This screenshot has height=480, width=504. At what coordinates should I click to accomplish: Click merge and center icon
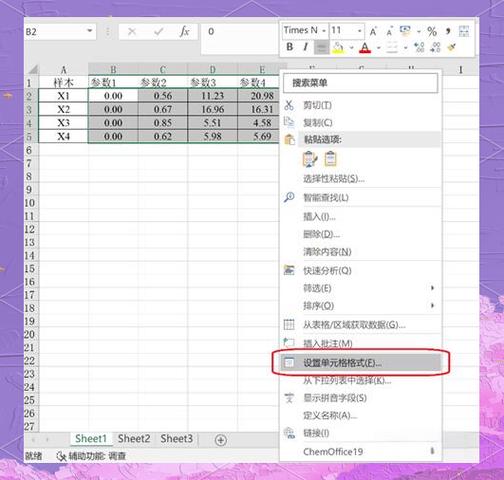pos(464,31)
